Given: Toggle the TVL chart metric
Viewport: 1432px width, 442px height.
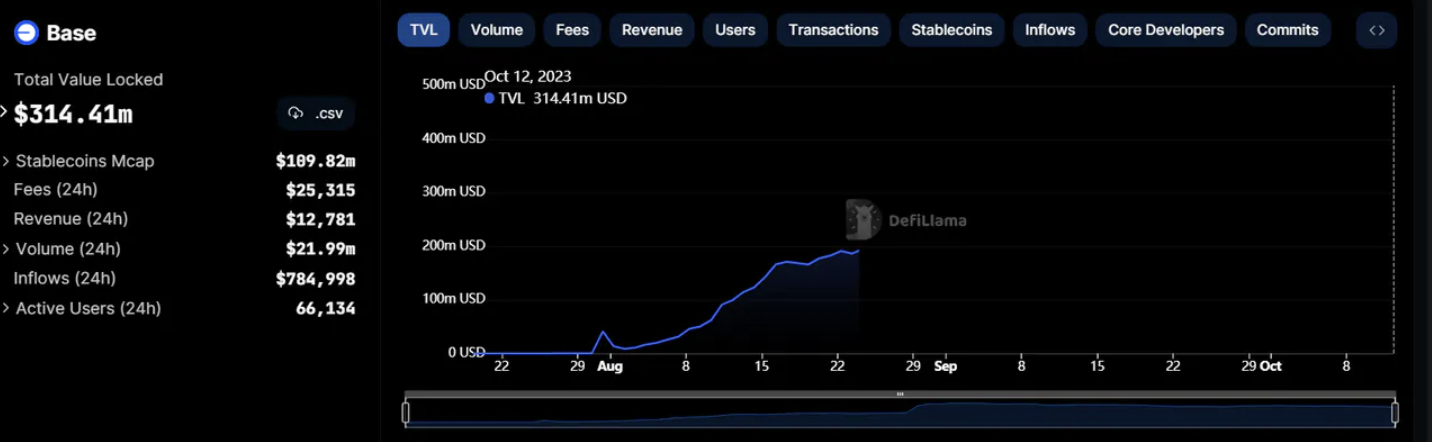Looking at the screenshot, I should coord(424,30).
